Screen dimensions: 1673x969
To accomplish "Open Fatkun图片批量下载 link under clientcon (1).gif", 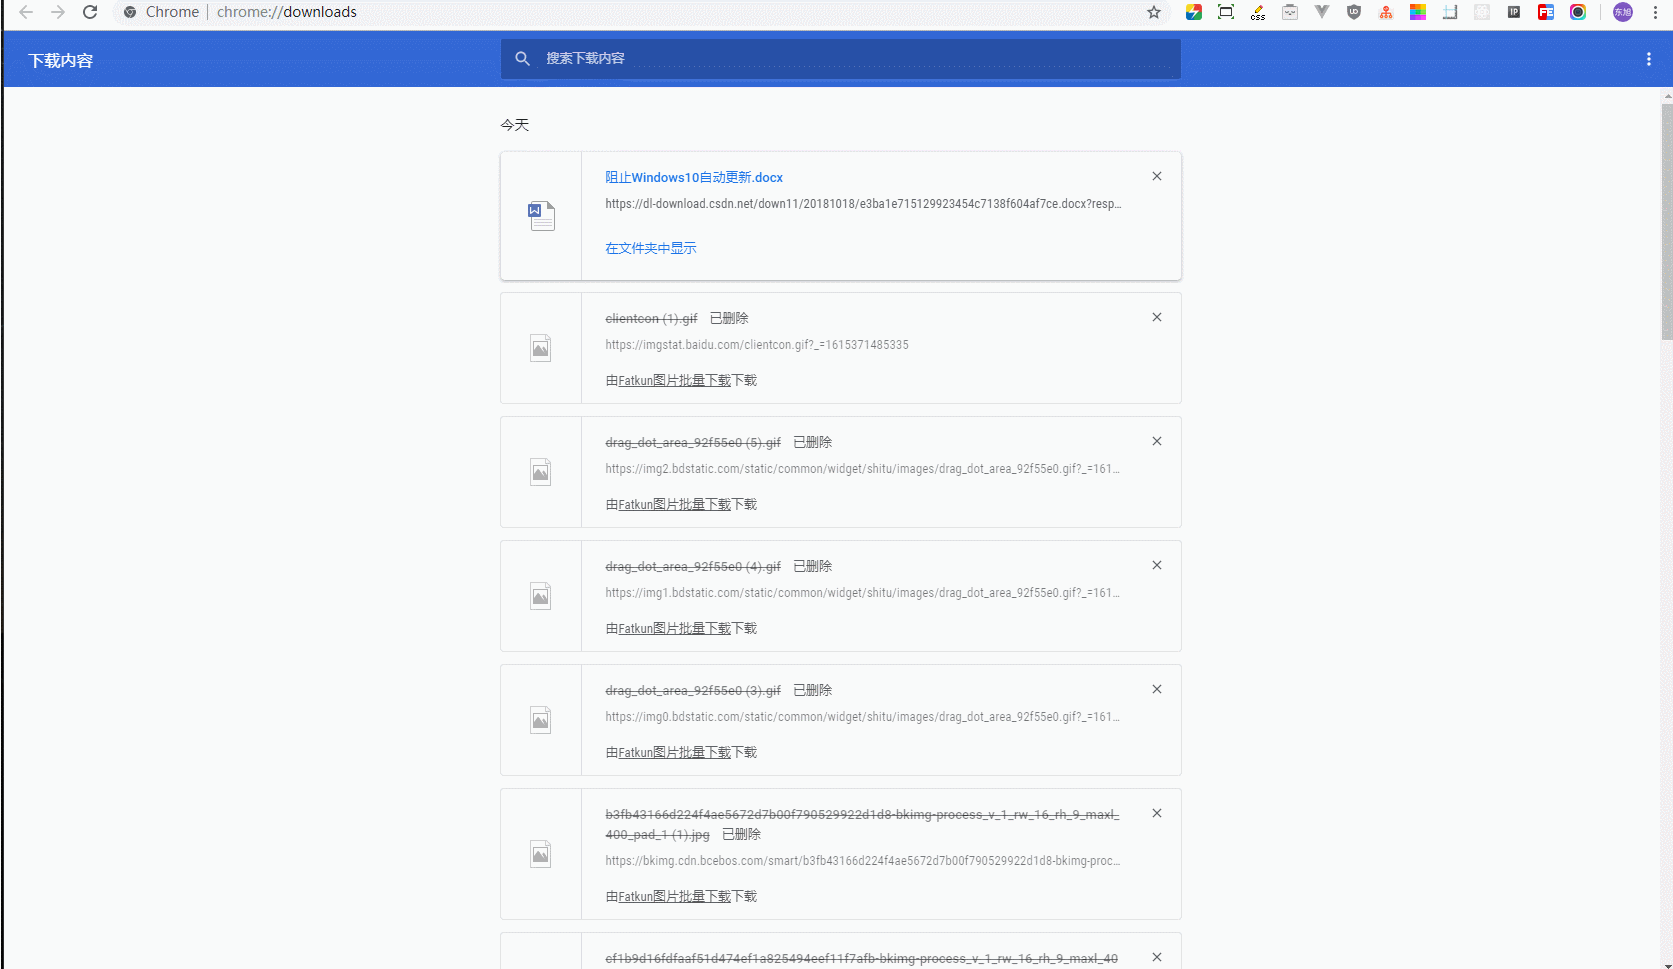I will point(675,380).
